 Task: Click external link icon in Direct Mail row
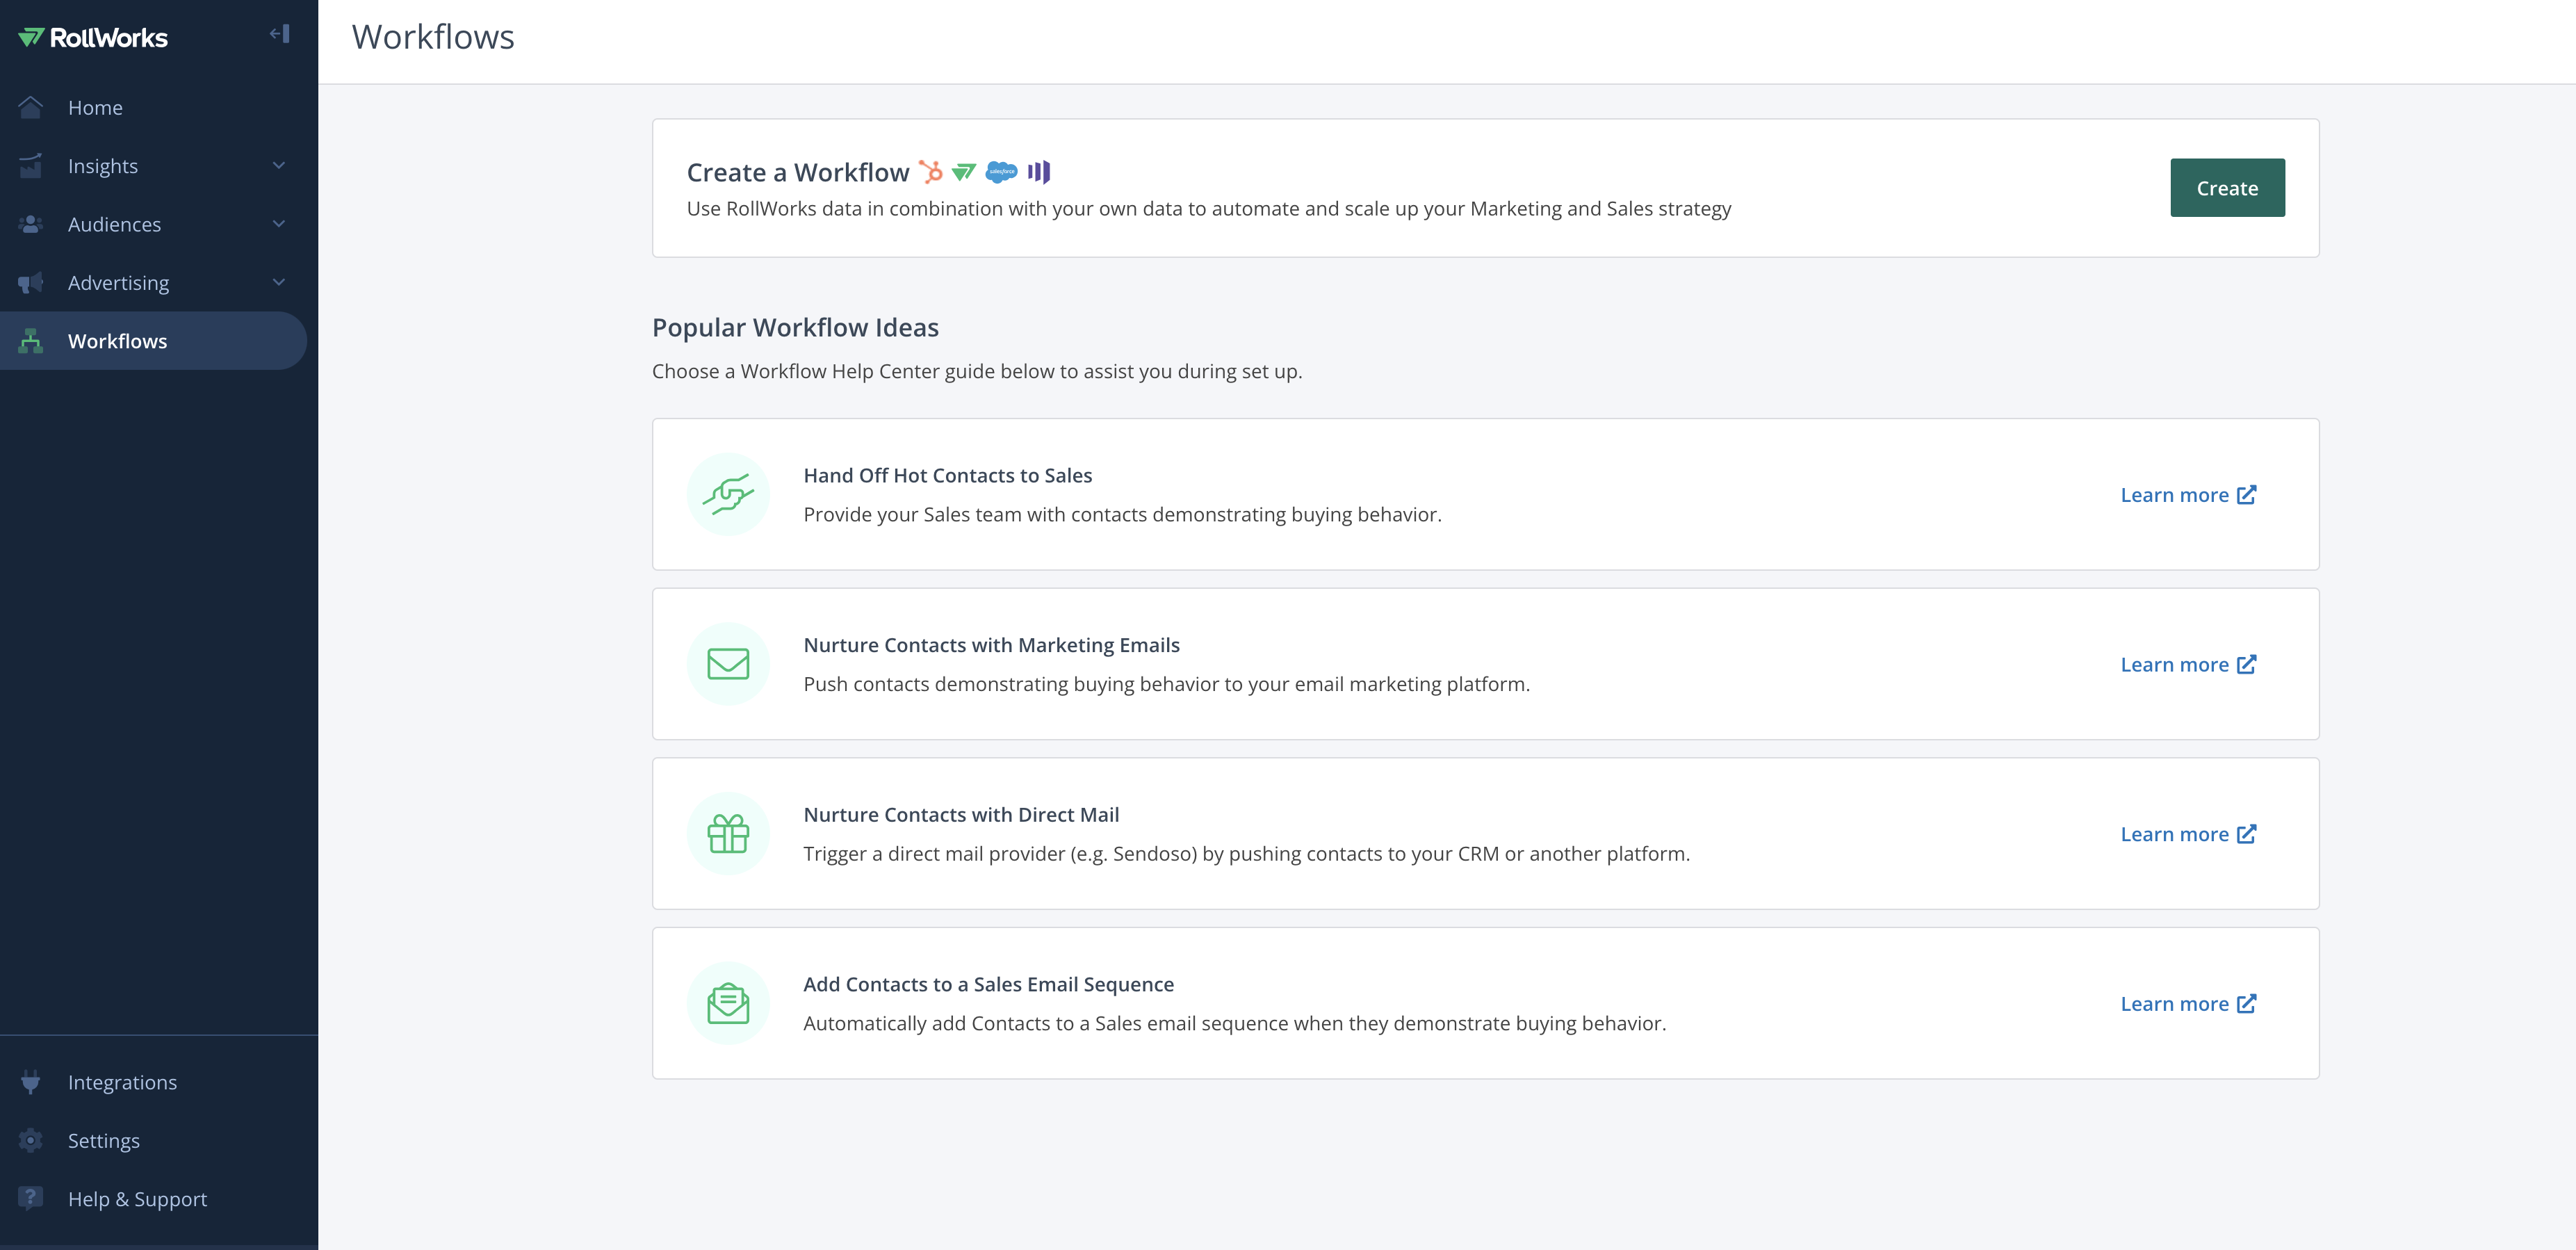2246,833
